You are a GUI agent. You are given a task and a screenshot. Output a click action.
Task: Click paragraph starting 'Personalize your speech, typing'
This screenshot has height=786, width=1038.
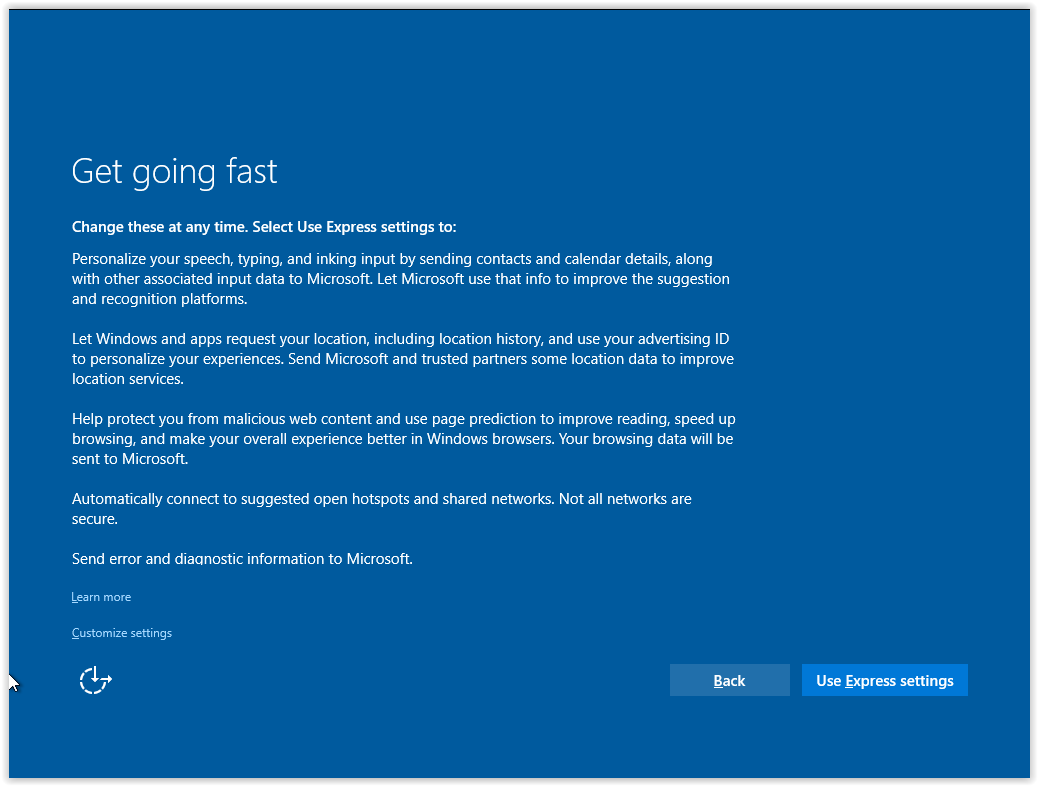pyautogui.click(x=401, y=279)
